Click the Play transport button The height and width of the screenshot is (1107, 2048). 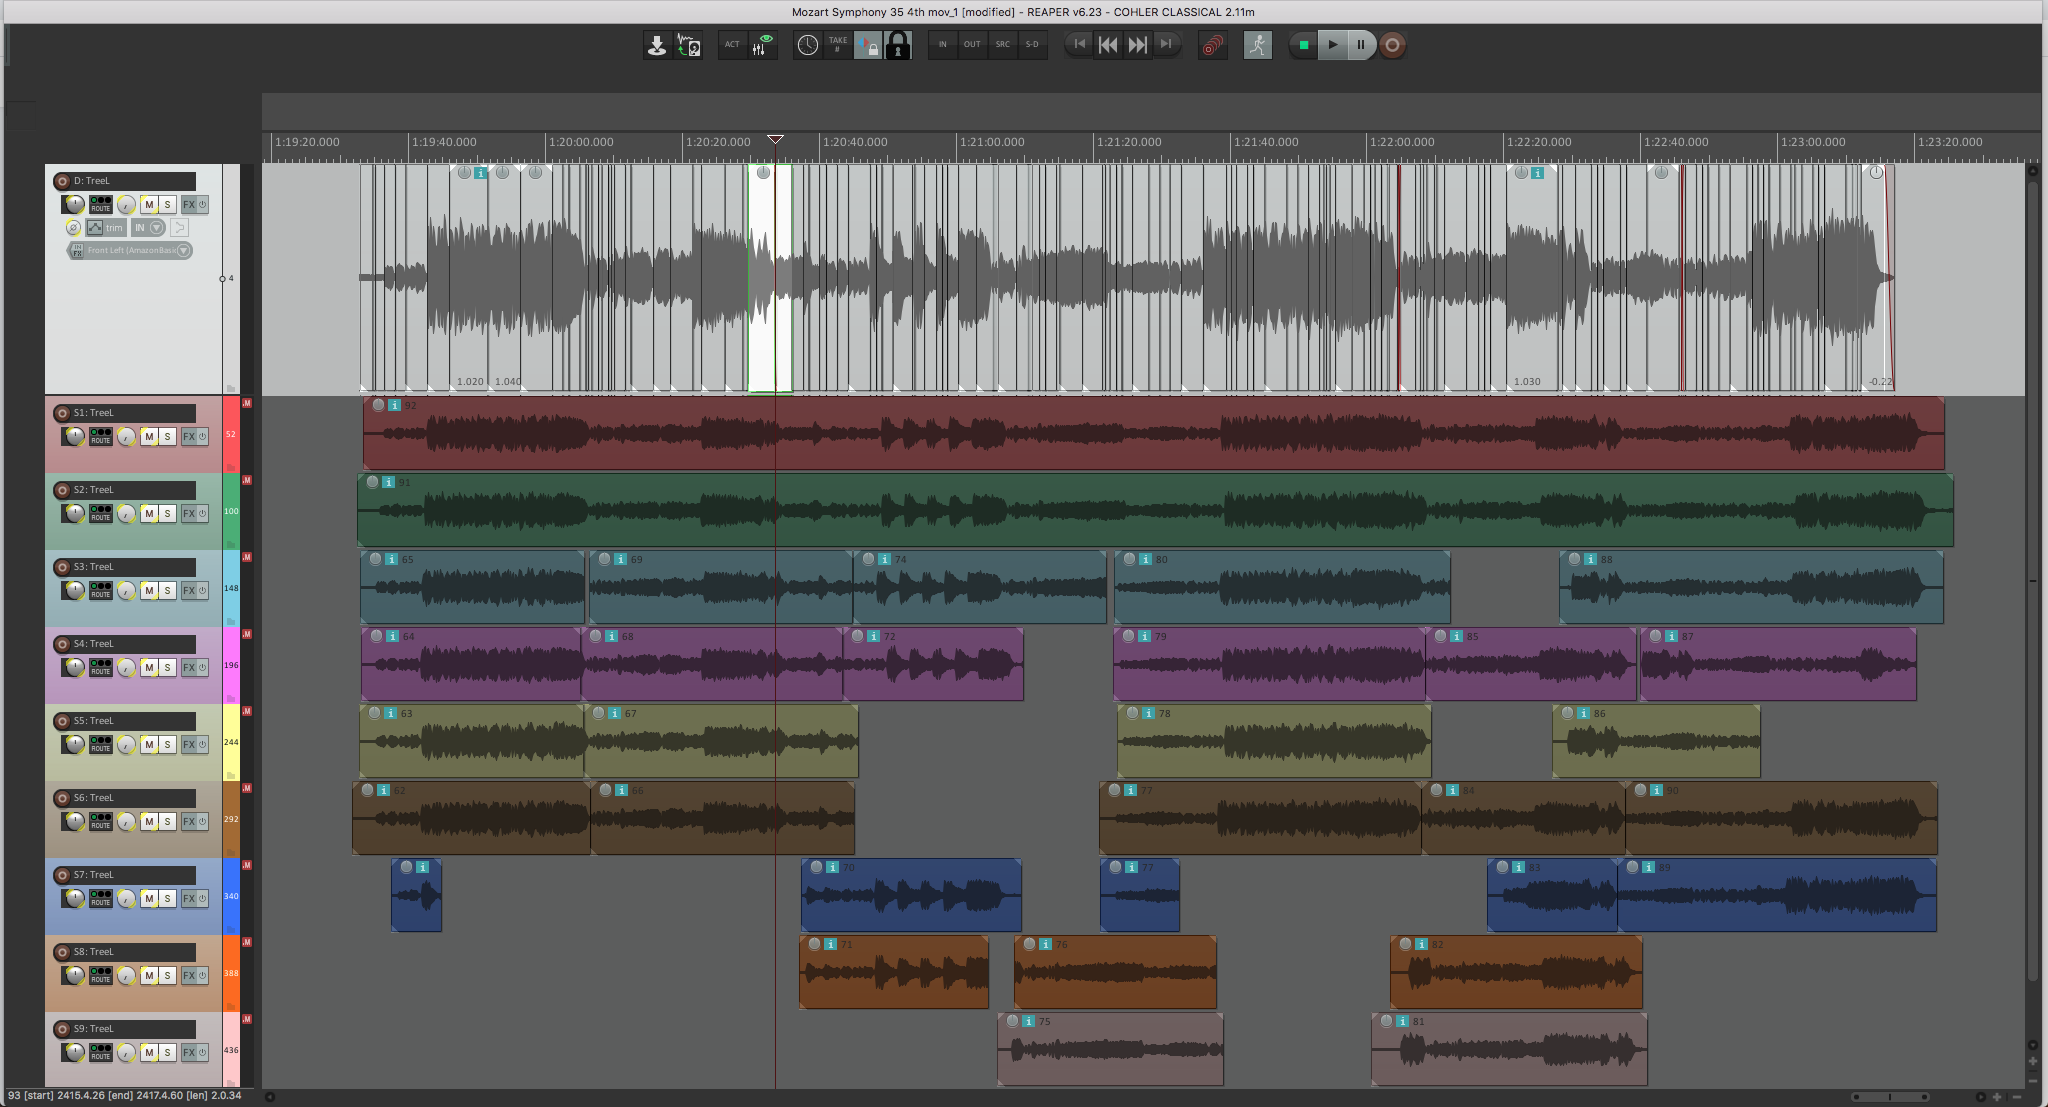[1332, 45]
